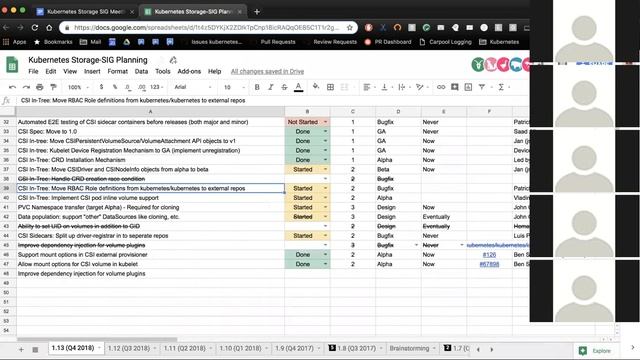
Task: Open the text color picker
Action: [298, 87]
